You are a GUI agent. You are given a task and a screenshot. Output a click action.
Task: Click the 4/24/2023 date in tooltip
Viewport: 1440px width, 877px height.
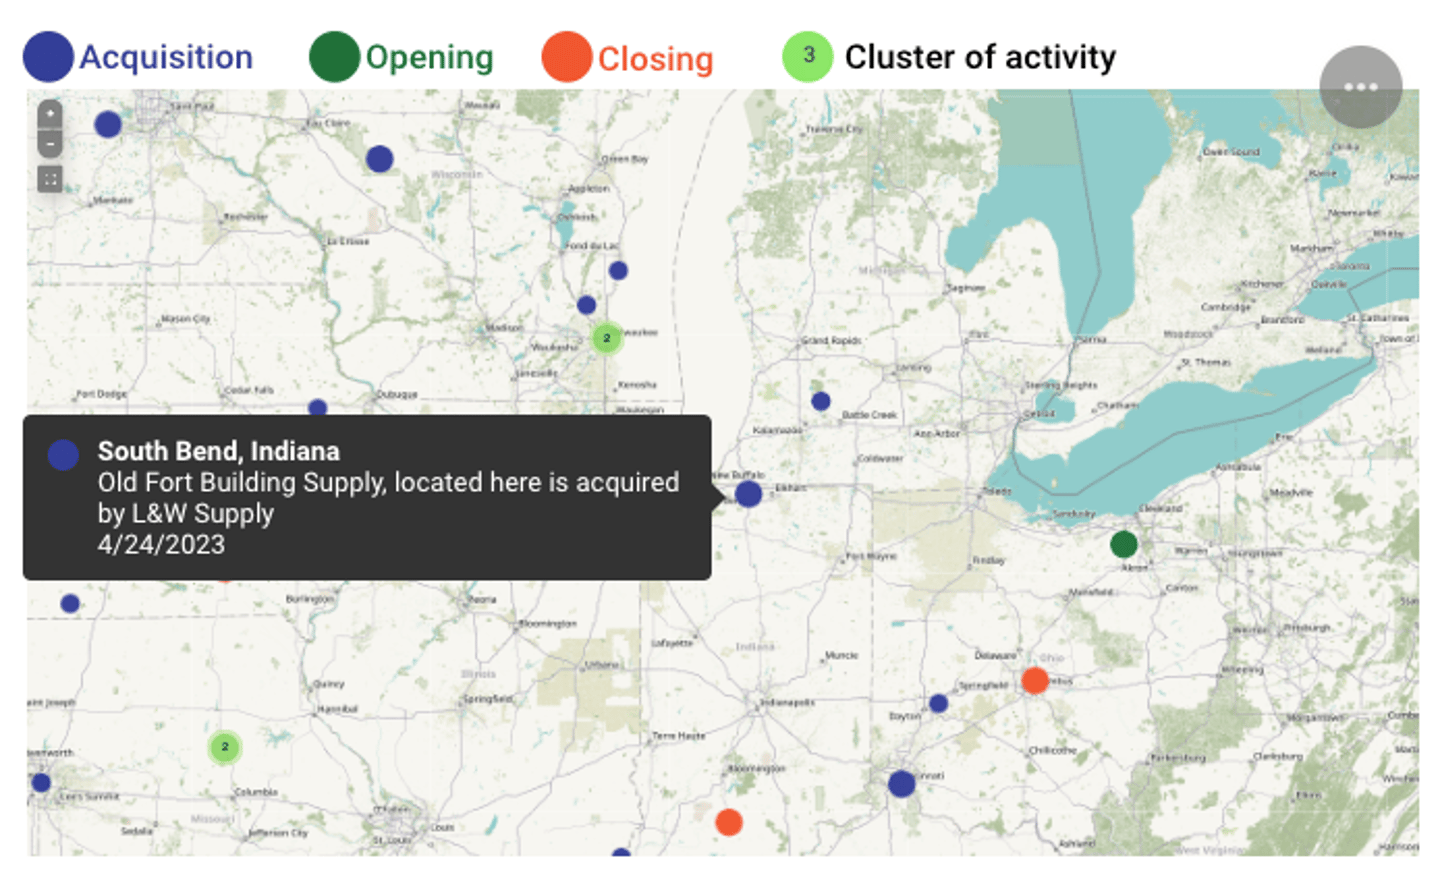tap(161, 544)
